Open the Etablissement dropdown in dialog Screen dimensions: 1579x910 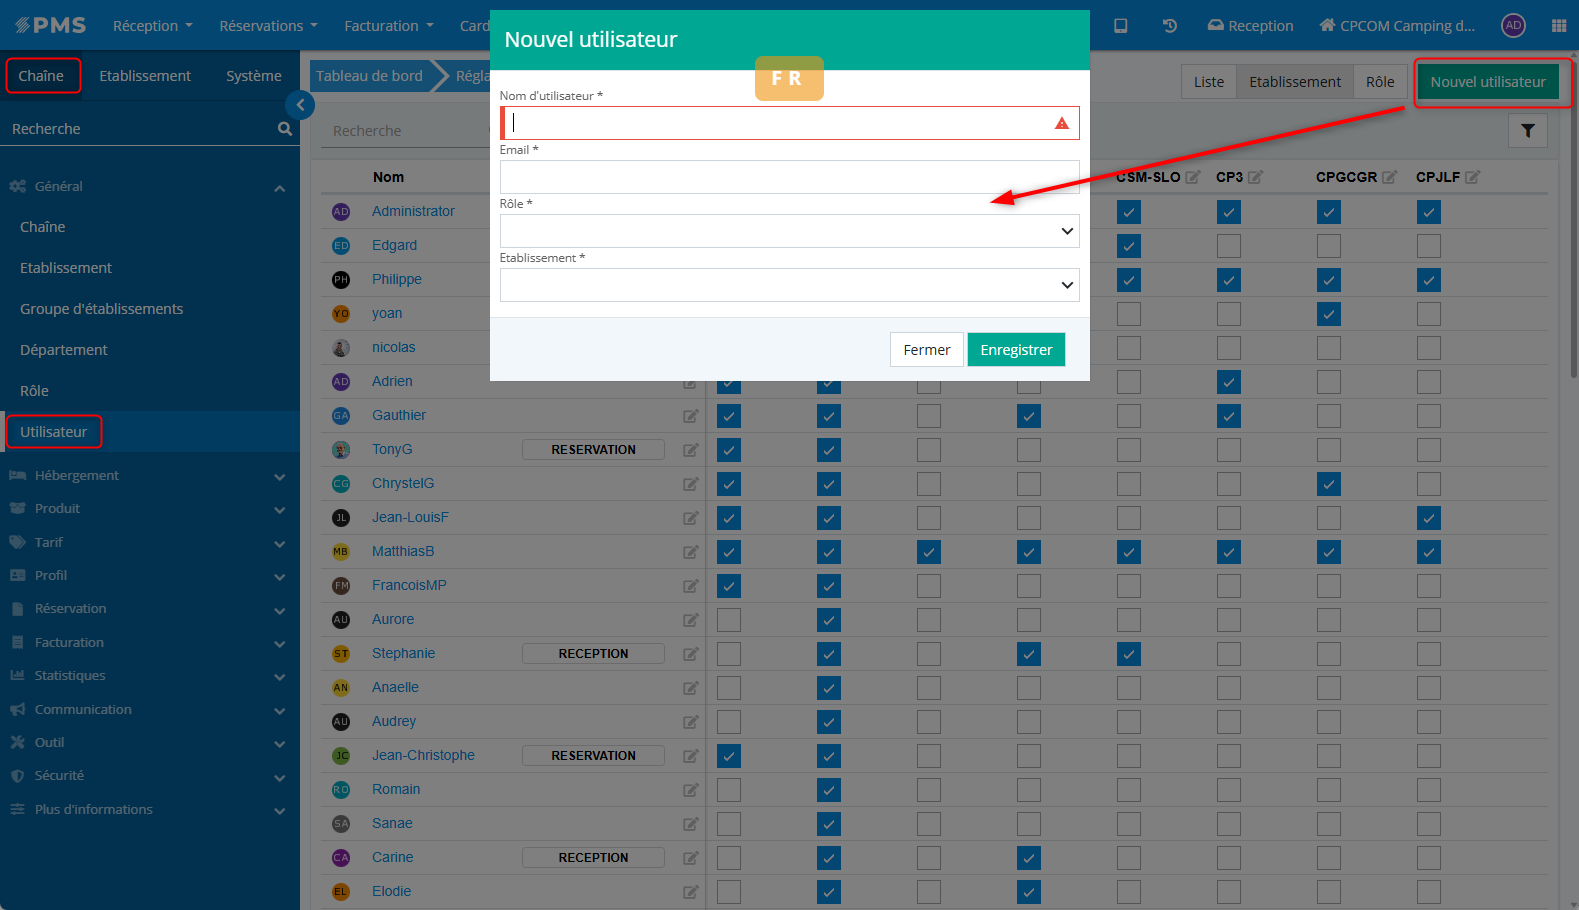tap(789, 285)
